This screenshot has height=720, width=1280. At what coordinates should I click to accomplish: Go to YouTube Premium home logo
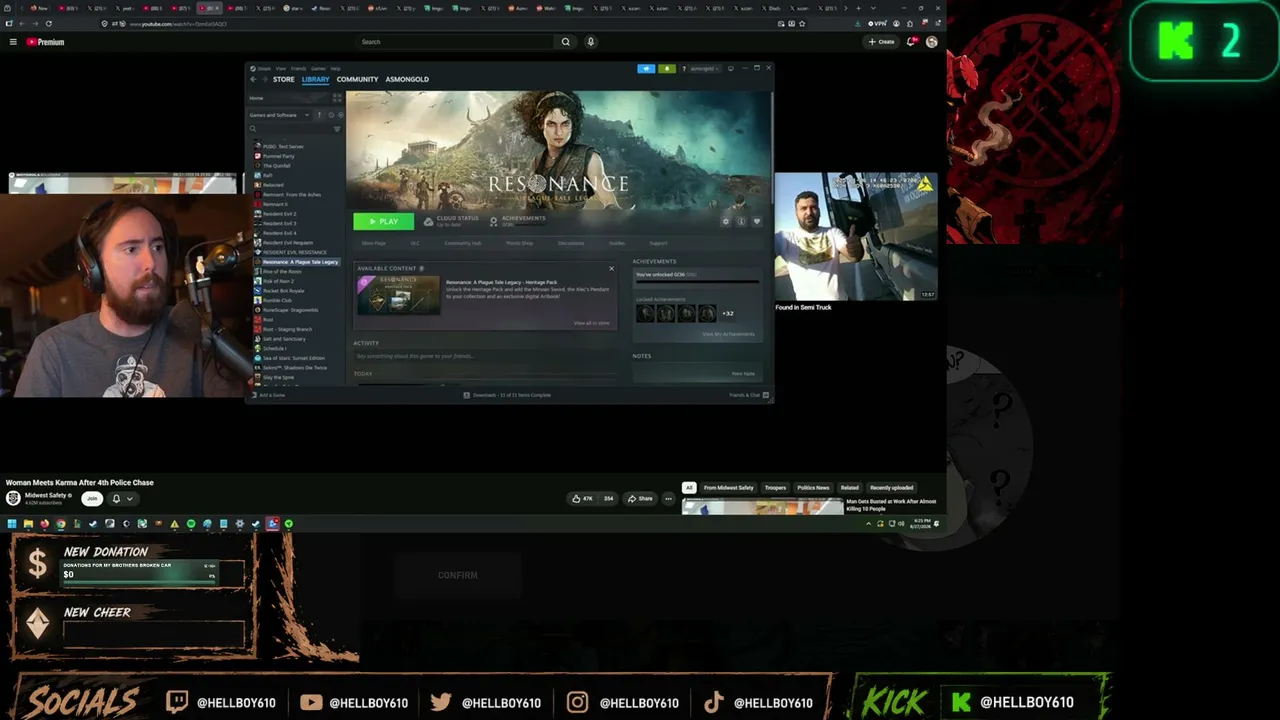click(x=45, y=42)
